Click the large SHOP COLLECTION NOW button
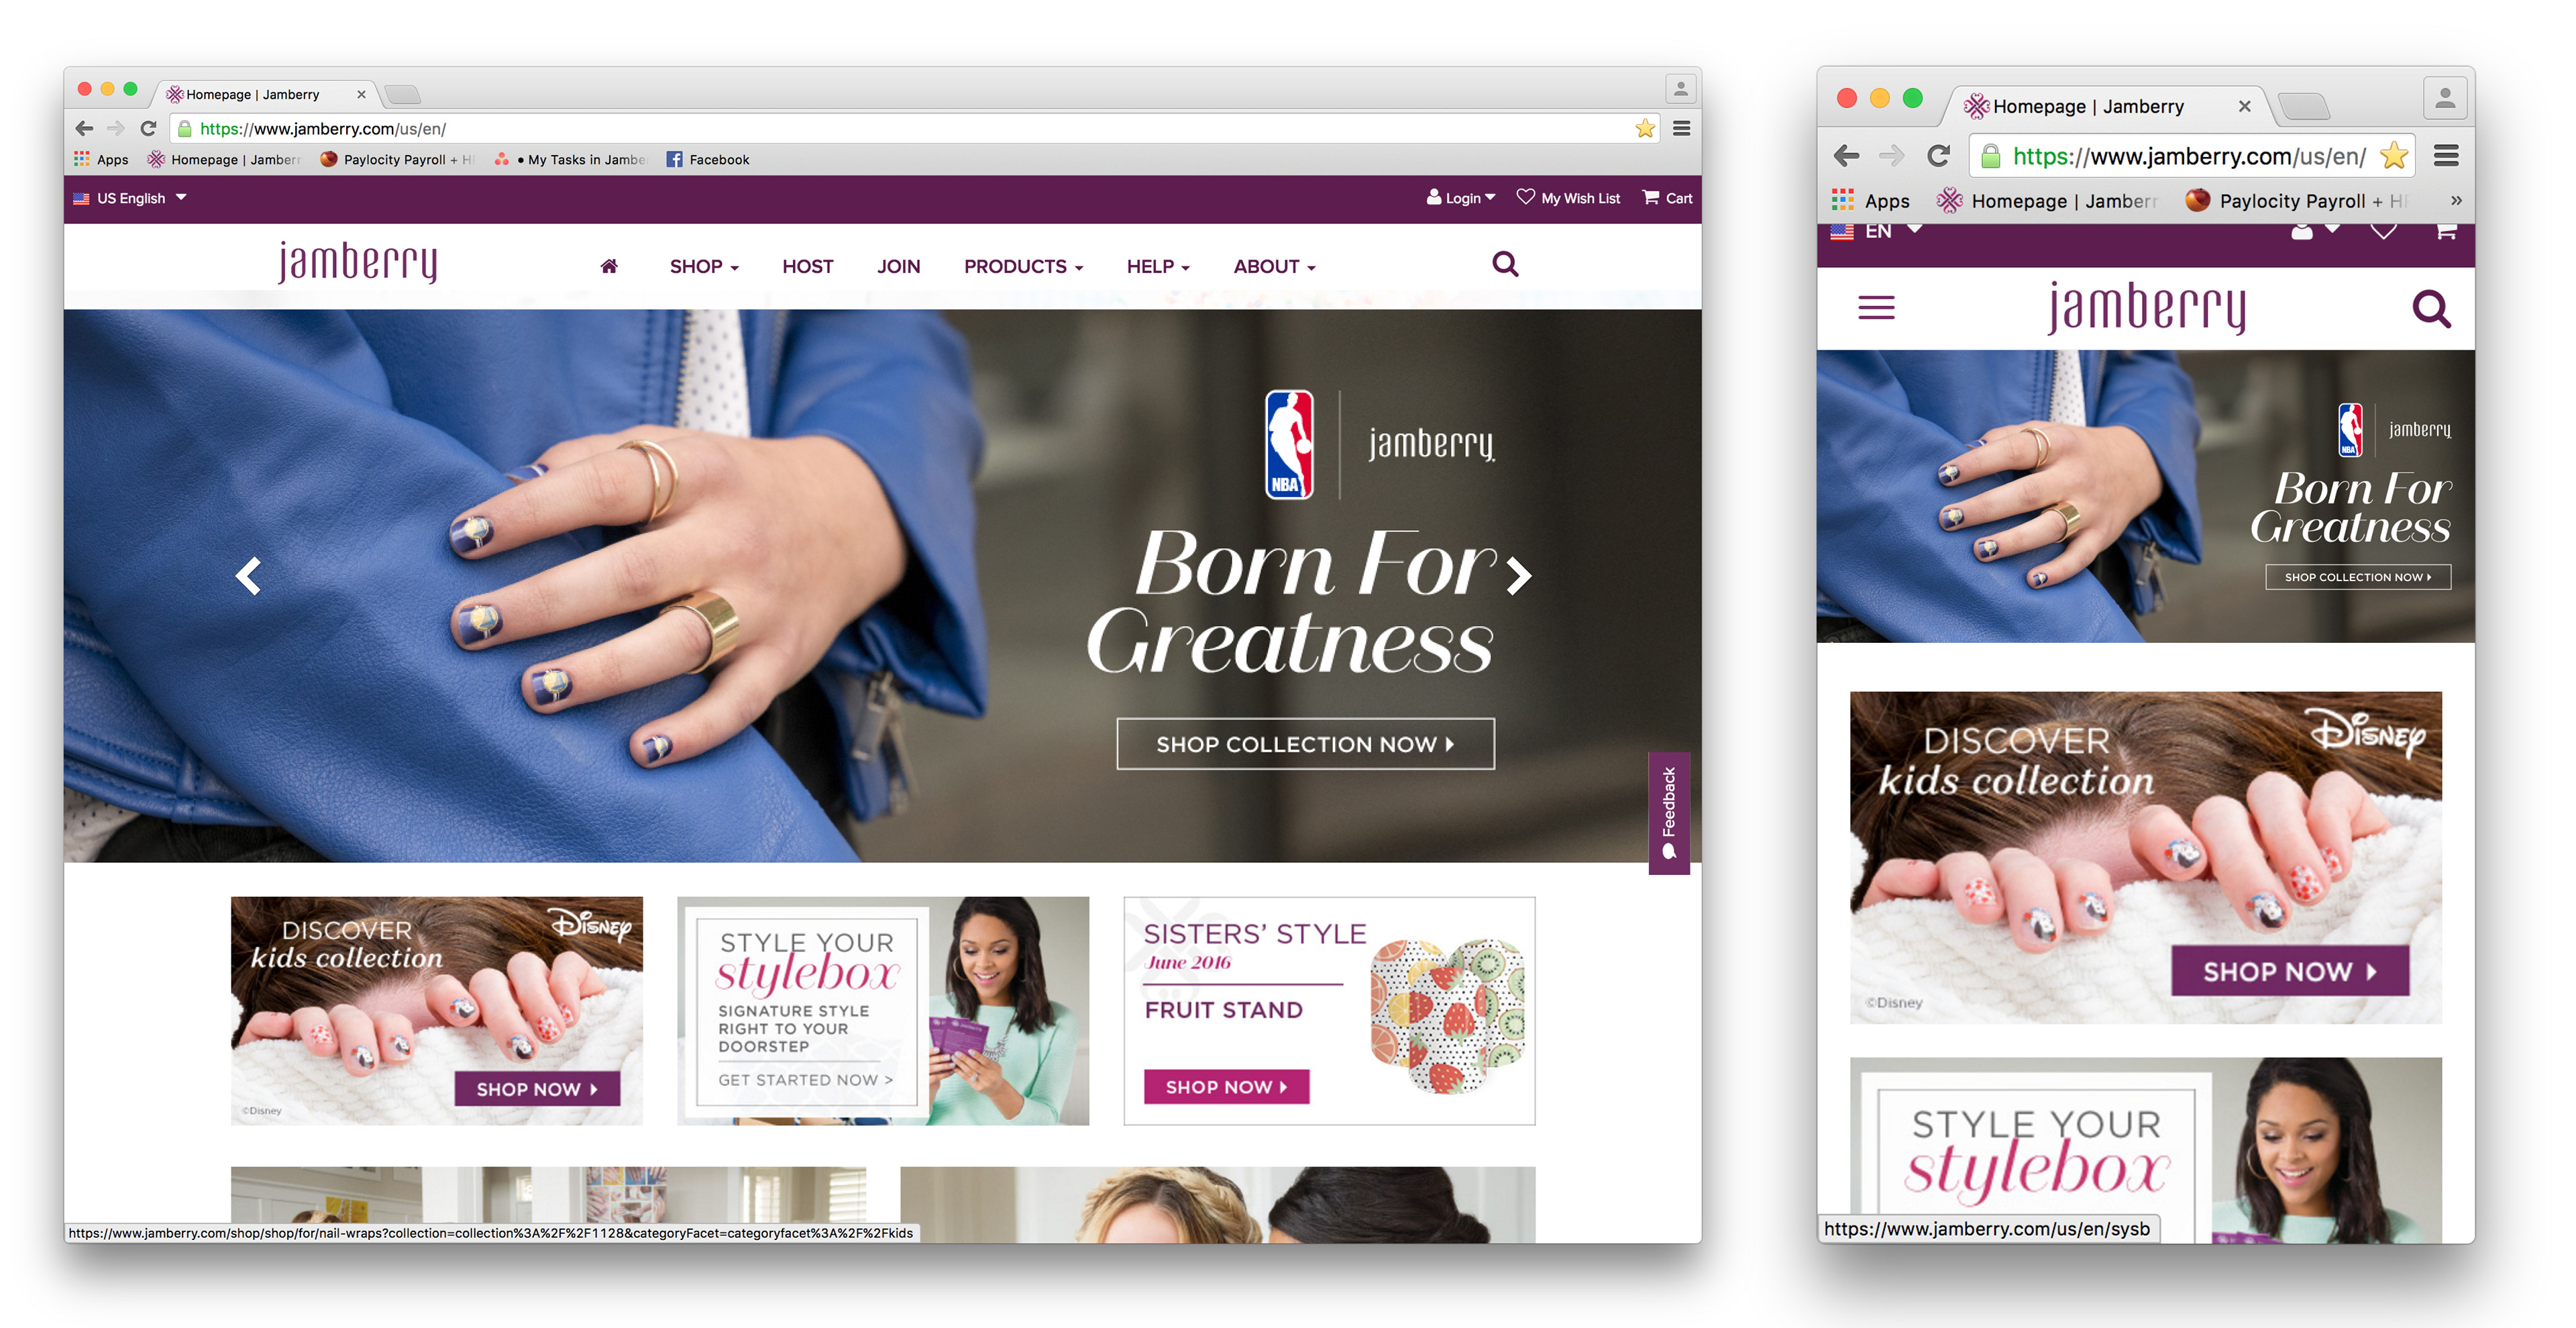Viewport: 2576px width, 1328px height. [1305, 744]
